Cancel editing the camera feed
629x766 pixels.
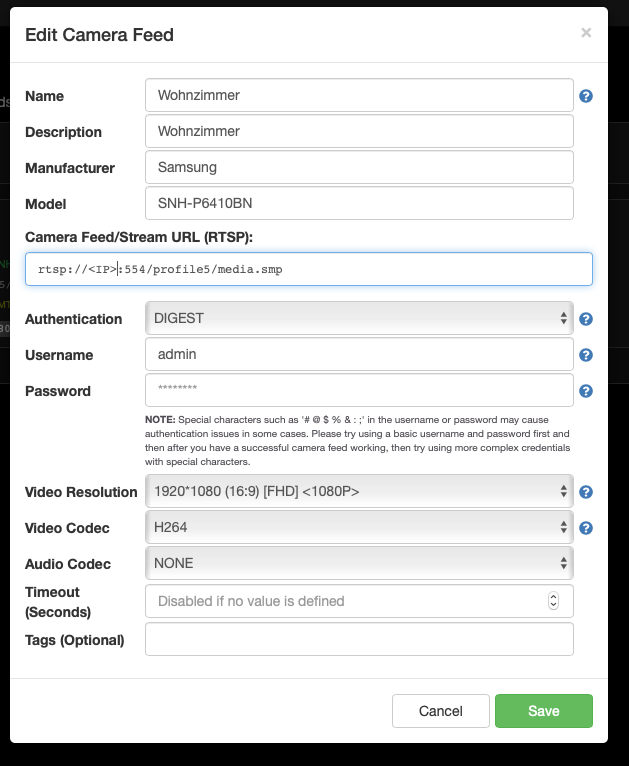pos(441,711)
